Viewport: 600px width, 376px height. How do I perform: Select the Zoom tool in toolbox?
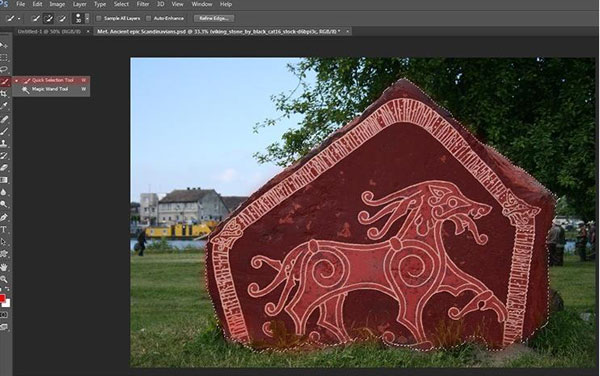tap(4, 279)
